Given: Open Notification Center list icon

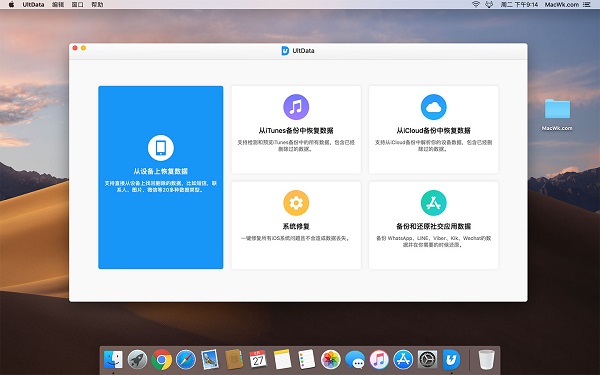Looking at the screenshot, I should (586, 5).
